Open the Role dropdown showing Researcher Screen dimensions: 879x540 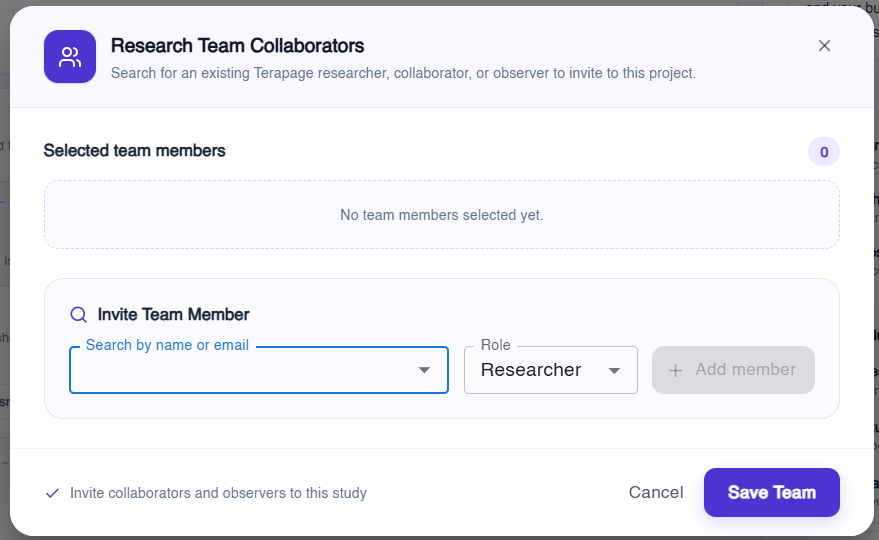click(x=550, y=370)
